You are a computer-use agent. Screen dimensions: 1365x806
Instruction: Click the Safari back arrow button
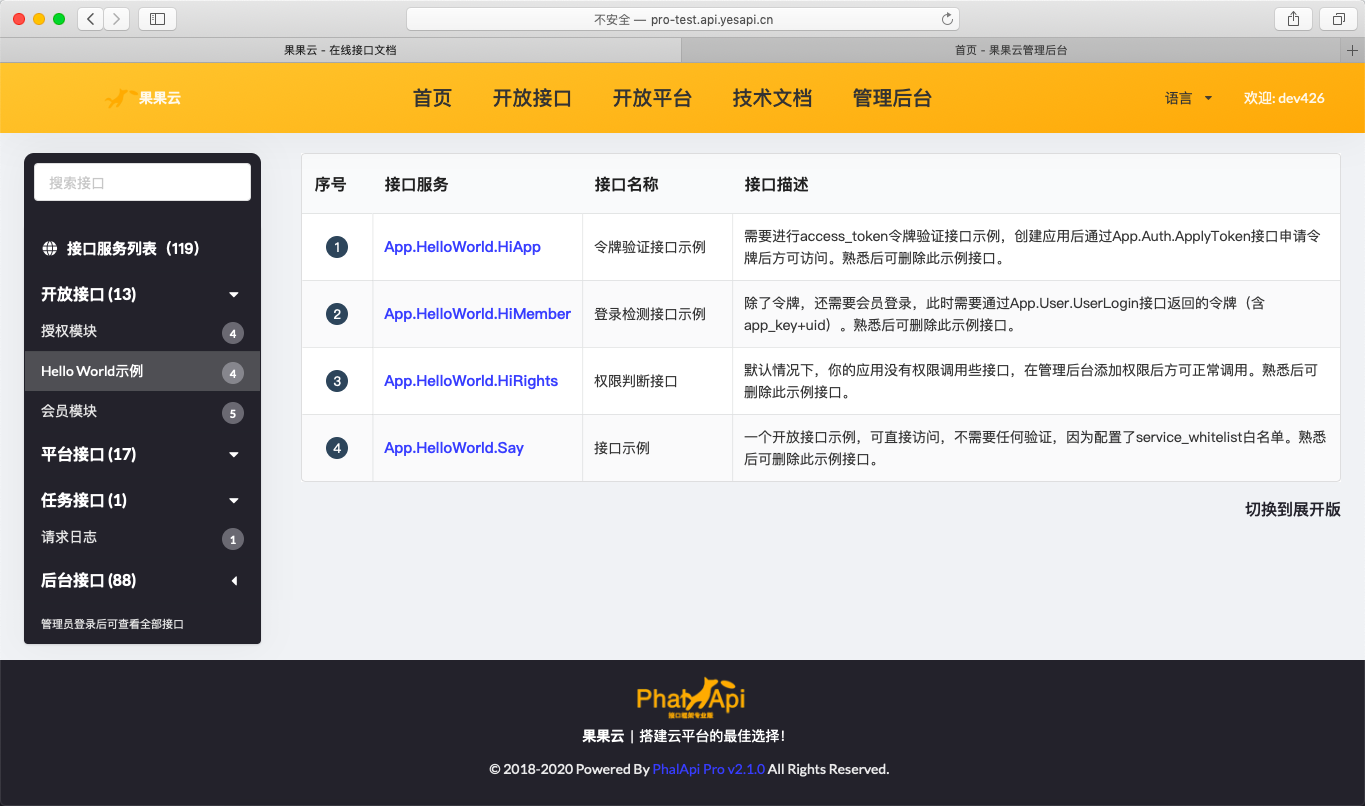[x=91, y=18]
